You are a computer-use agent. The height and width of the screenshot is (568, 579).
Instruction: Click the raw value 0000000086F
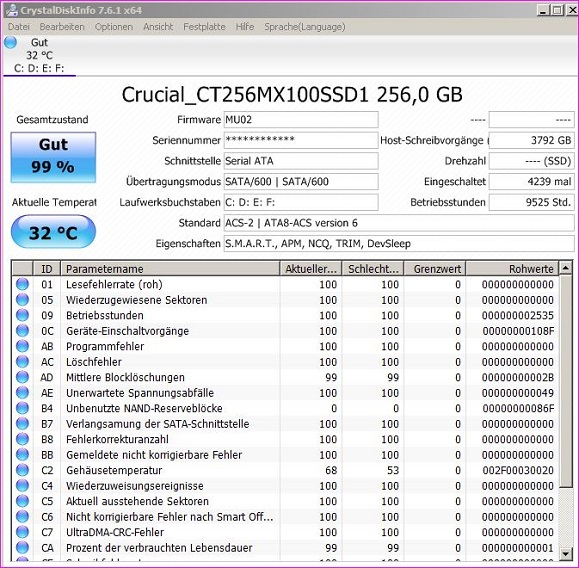pos(518,408)
